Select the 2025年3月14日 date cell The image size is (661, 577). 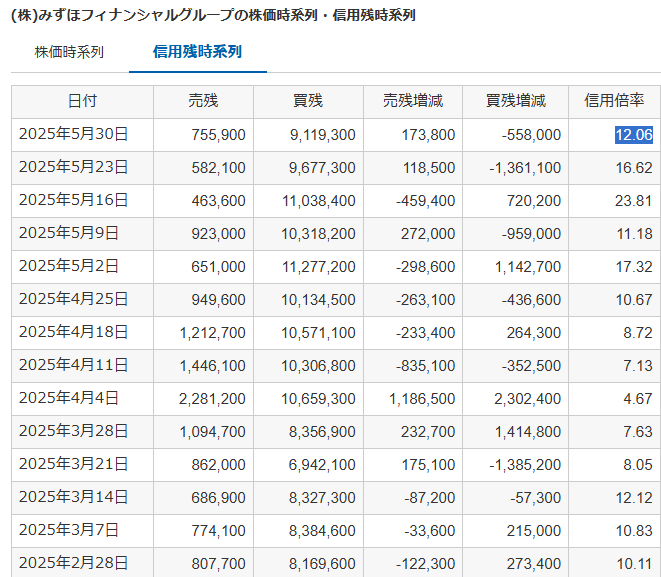pos(73,497)
